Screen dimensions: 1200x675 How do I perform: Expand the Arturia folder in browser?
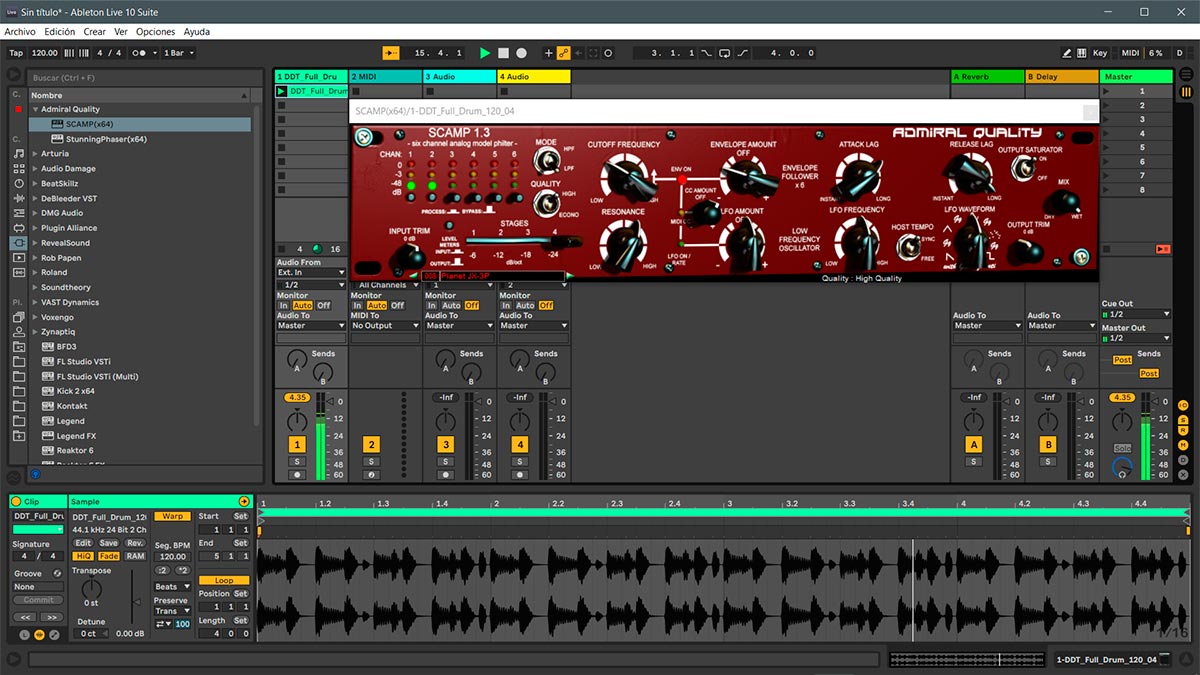(x=36, y=154)
